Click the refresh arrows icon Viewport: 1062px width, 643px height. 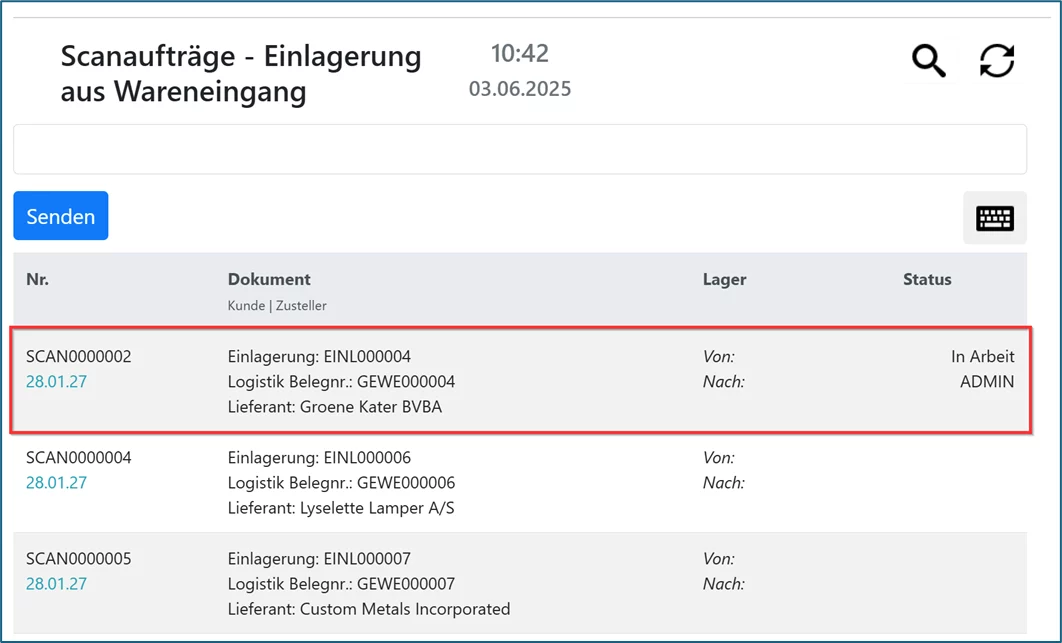[x=996, y=61]
